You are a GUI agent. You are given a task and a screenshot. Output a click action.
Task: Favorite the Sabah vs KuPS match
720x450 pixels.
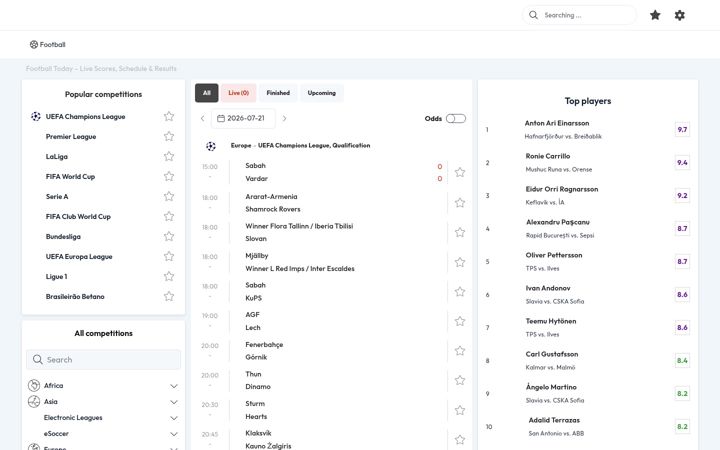point(460,292)
